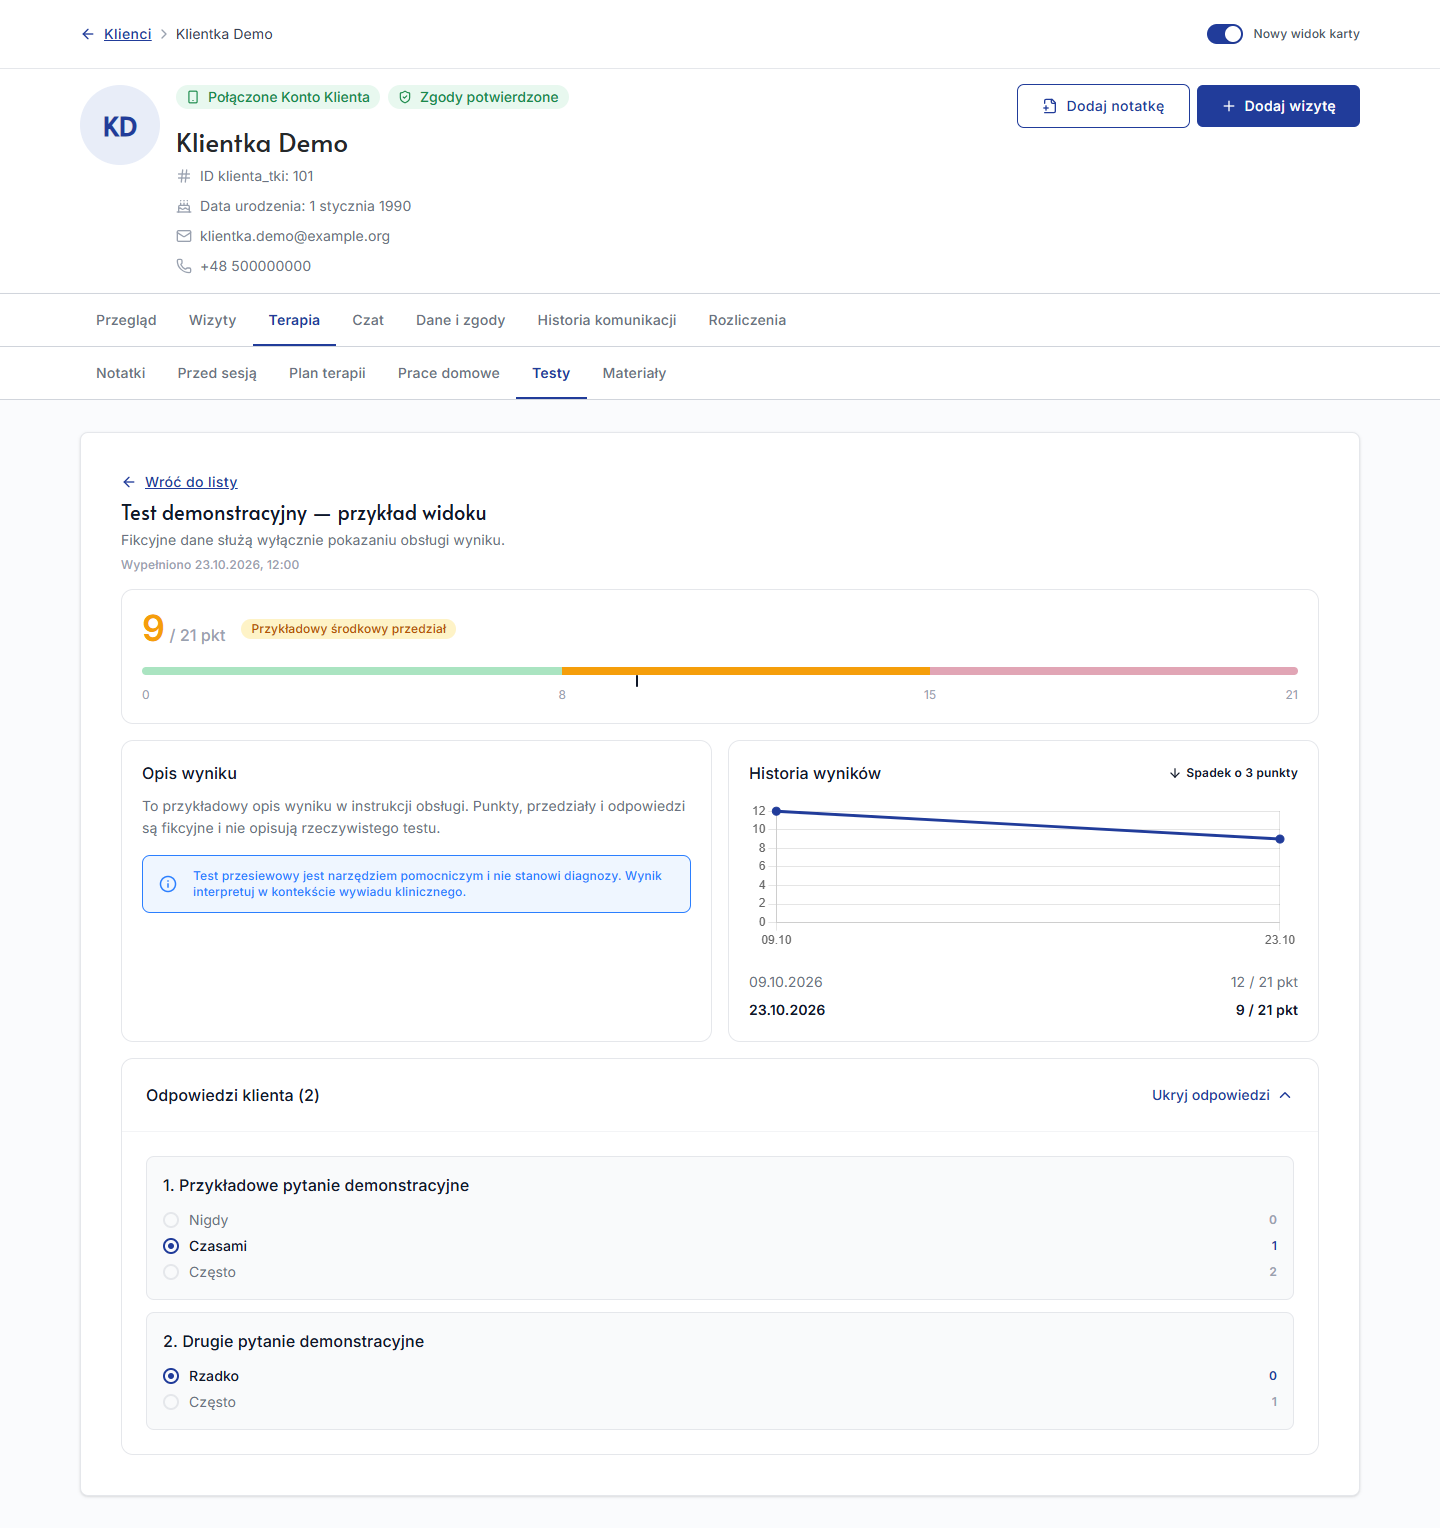Switch to the Wizyty tab
1440x1528 pixels.
[x=213, y=320]
